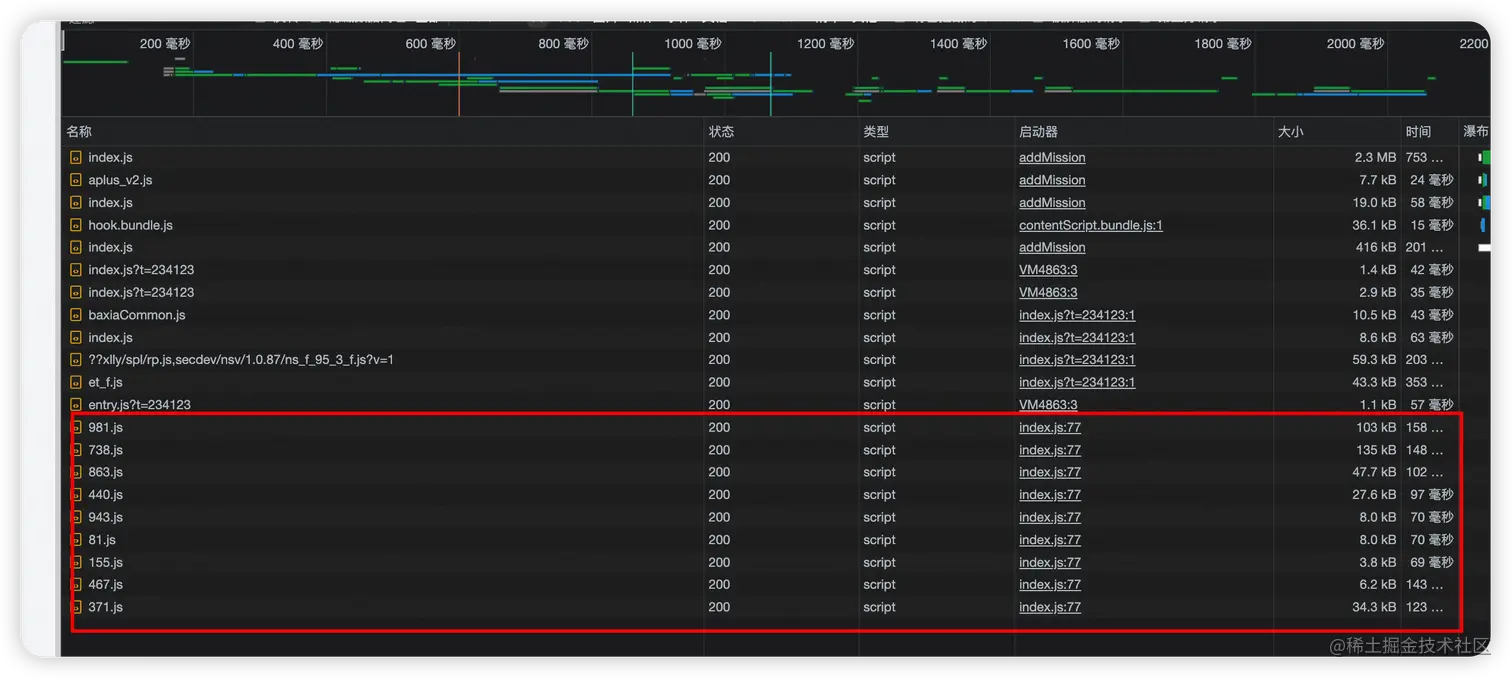This screenshot has width=1512, height=678.
Task: Click the 135 kB size cell
Action: point(1376,450)
